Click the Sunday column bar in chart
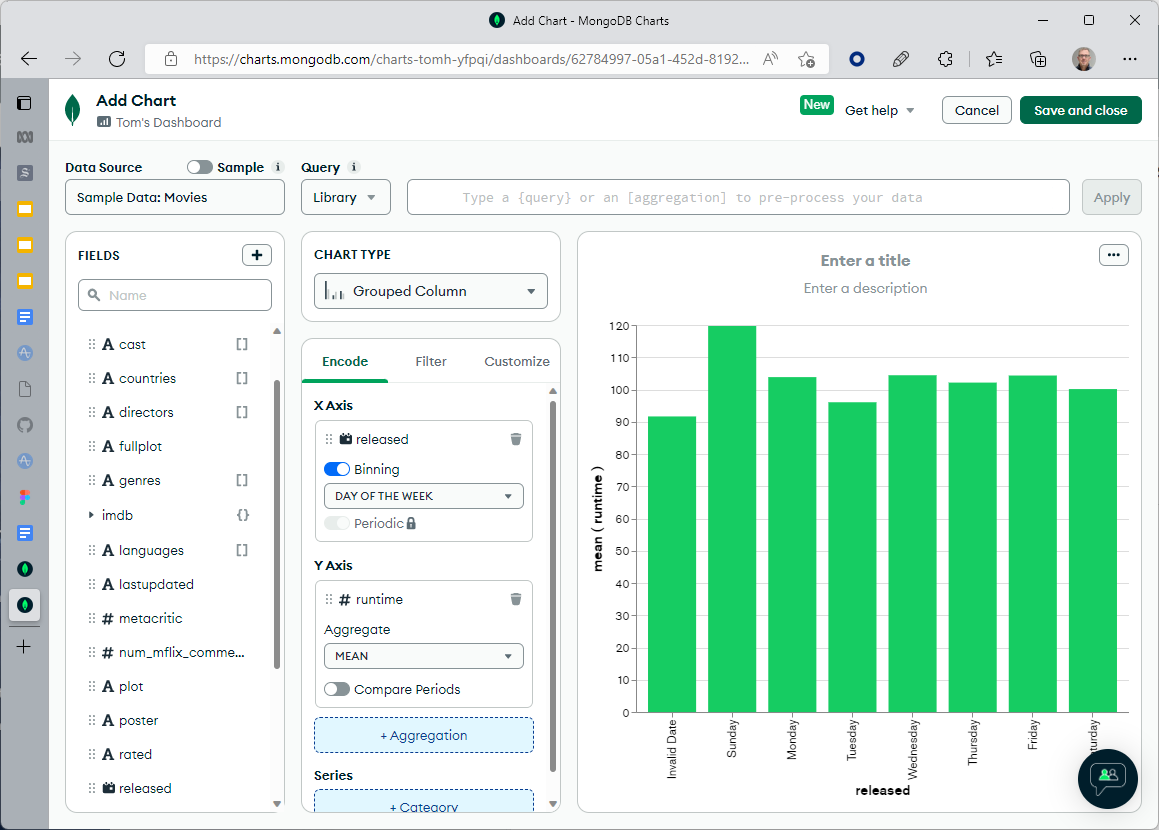The width and height of the screenshot is (1159, 830). (732, 520)
